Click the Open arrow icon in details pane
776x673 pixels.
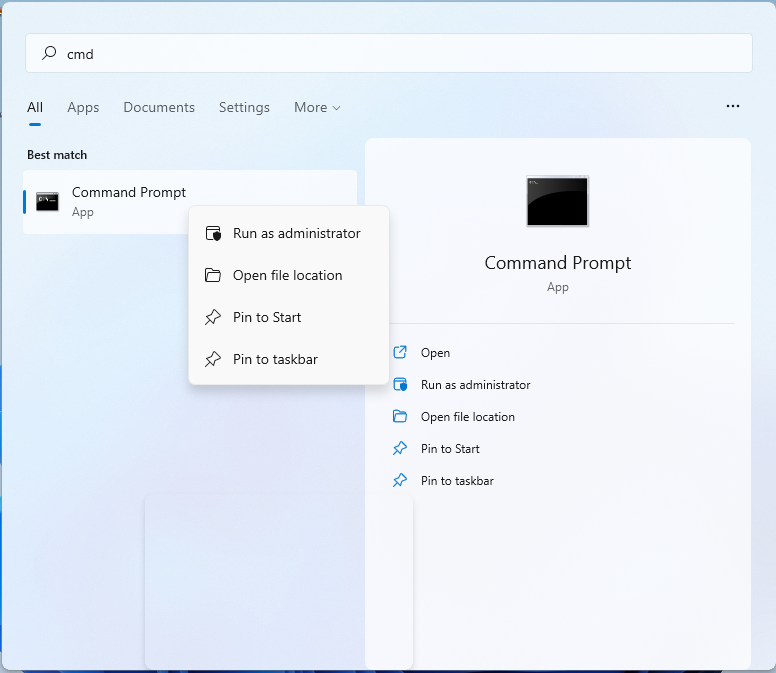tap(400, 352)
